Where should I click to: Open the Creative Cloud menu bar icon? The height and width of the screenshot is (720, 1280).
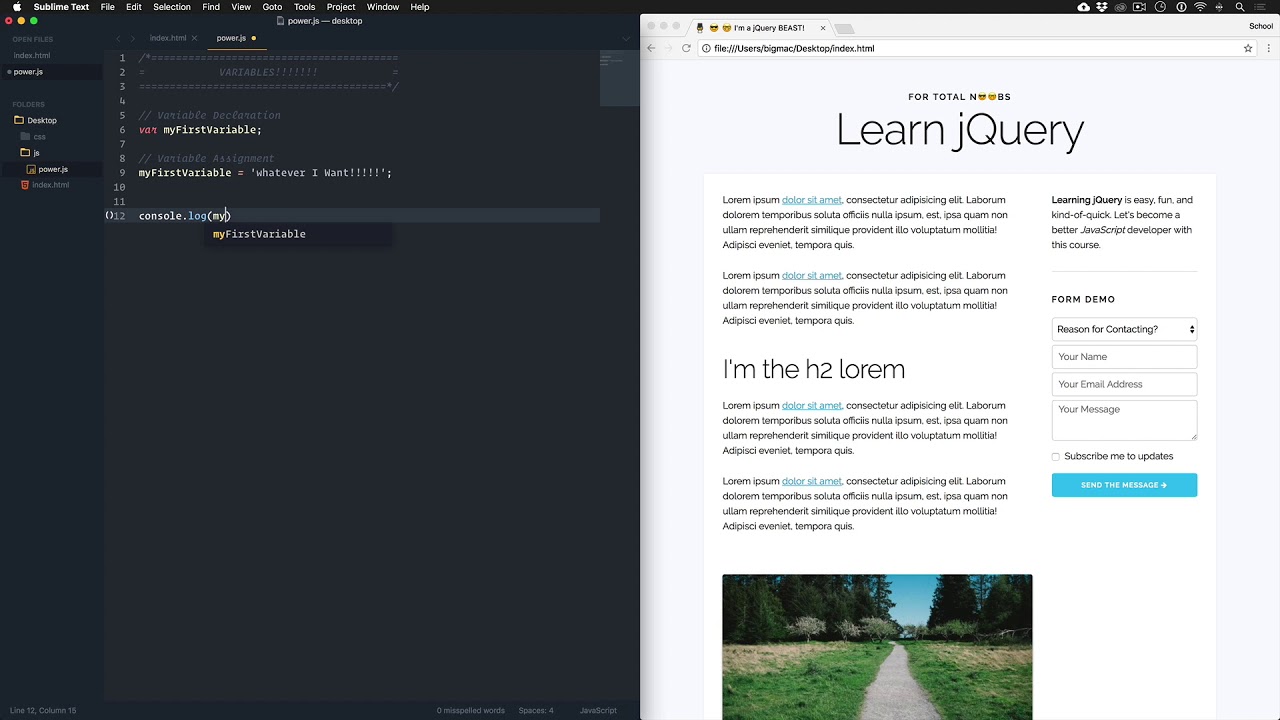[x=1122, y=7]
